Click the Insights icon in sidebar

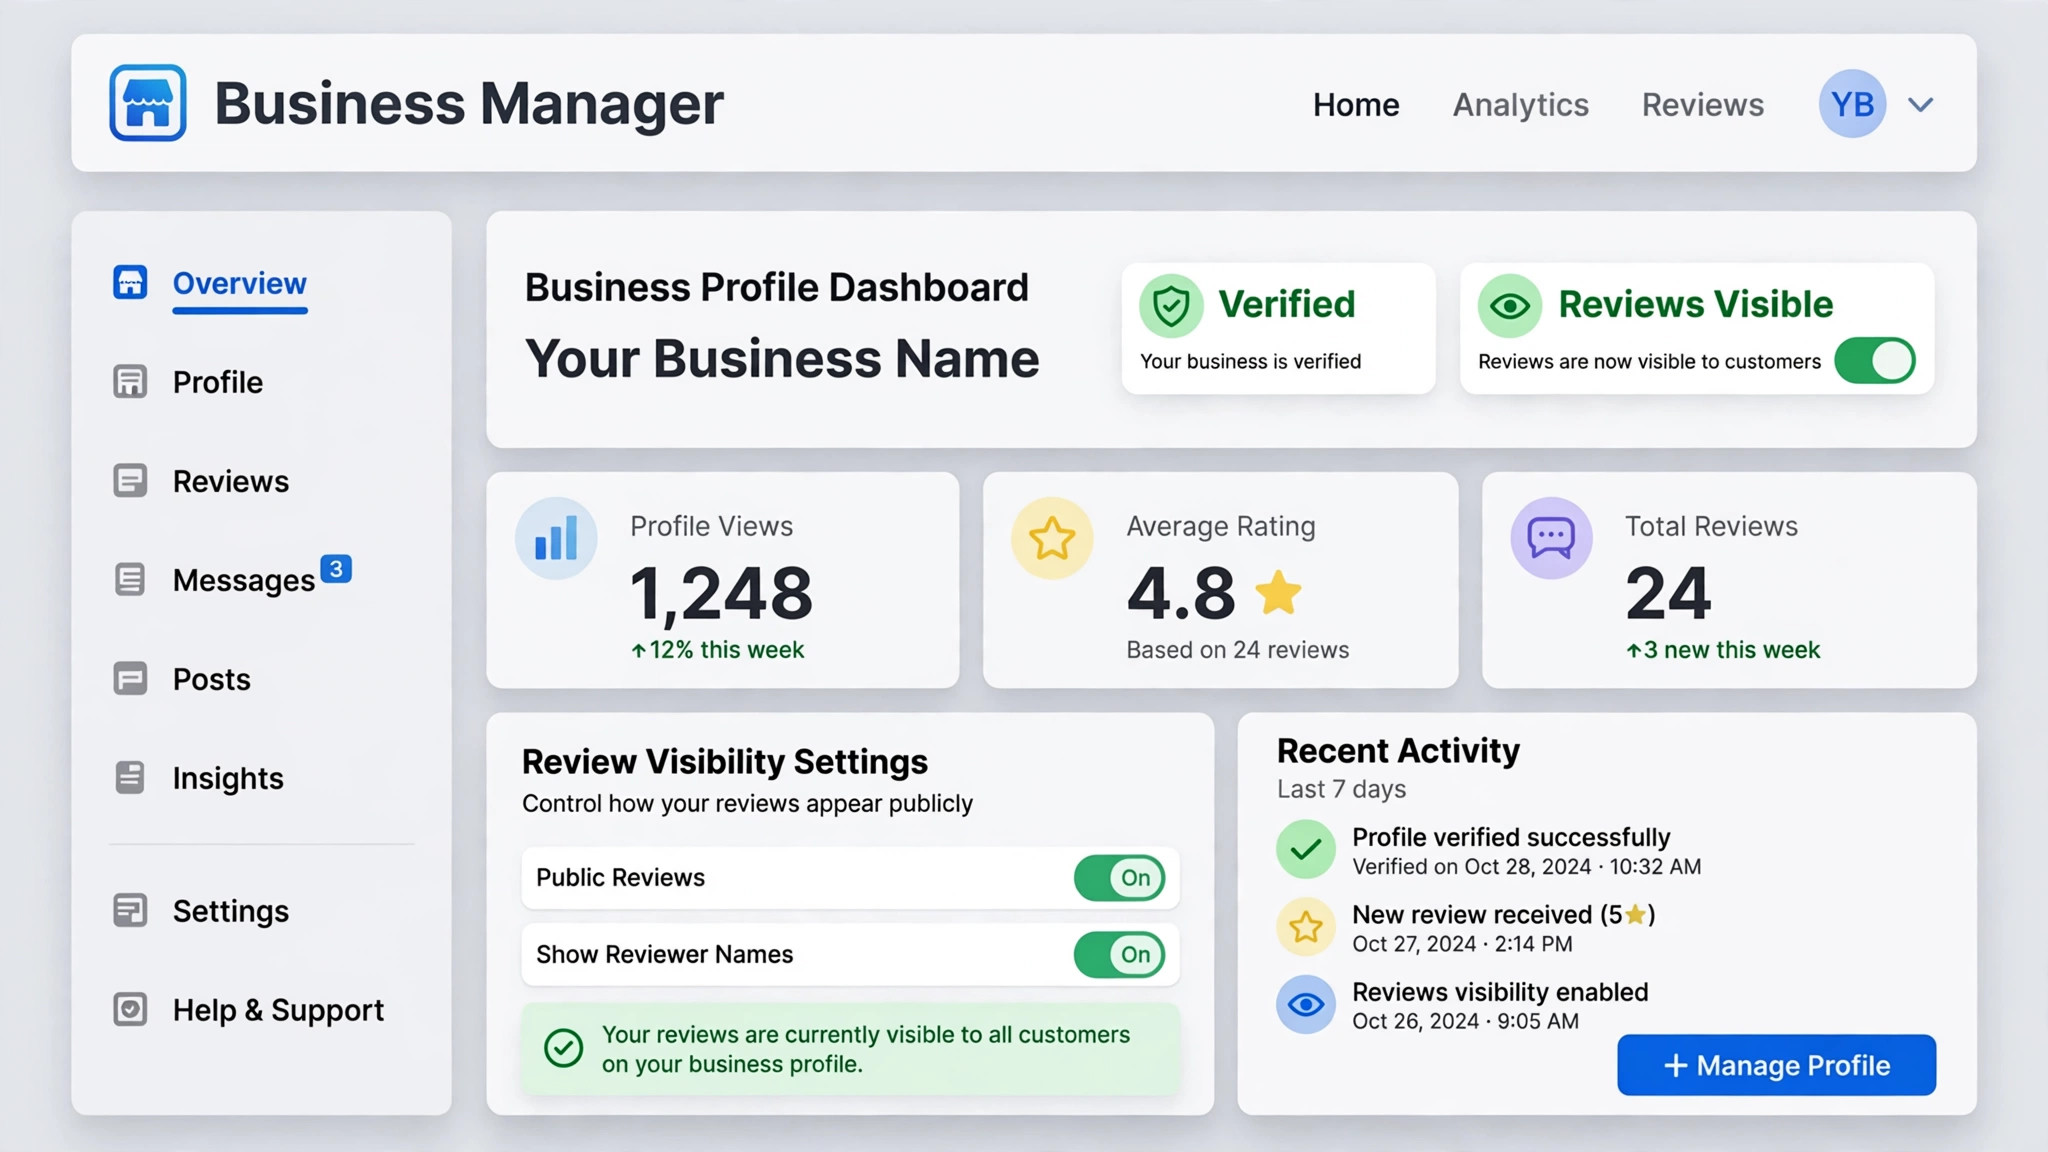click(x=130, y=778)
